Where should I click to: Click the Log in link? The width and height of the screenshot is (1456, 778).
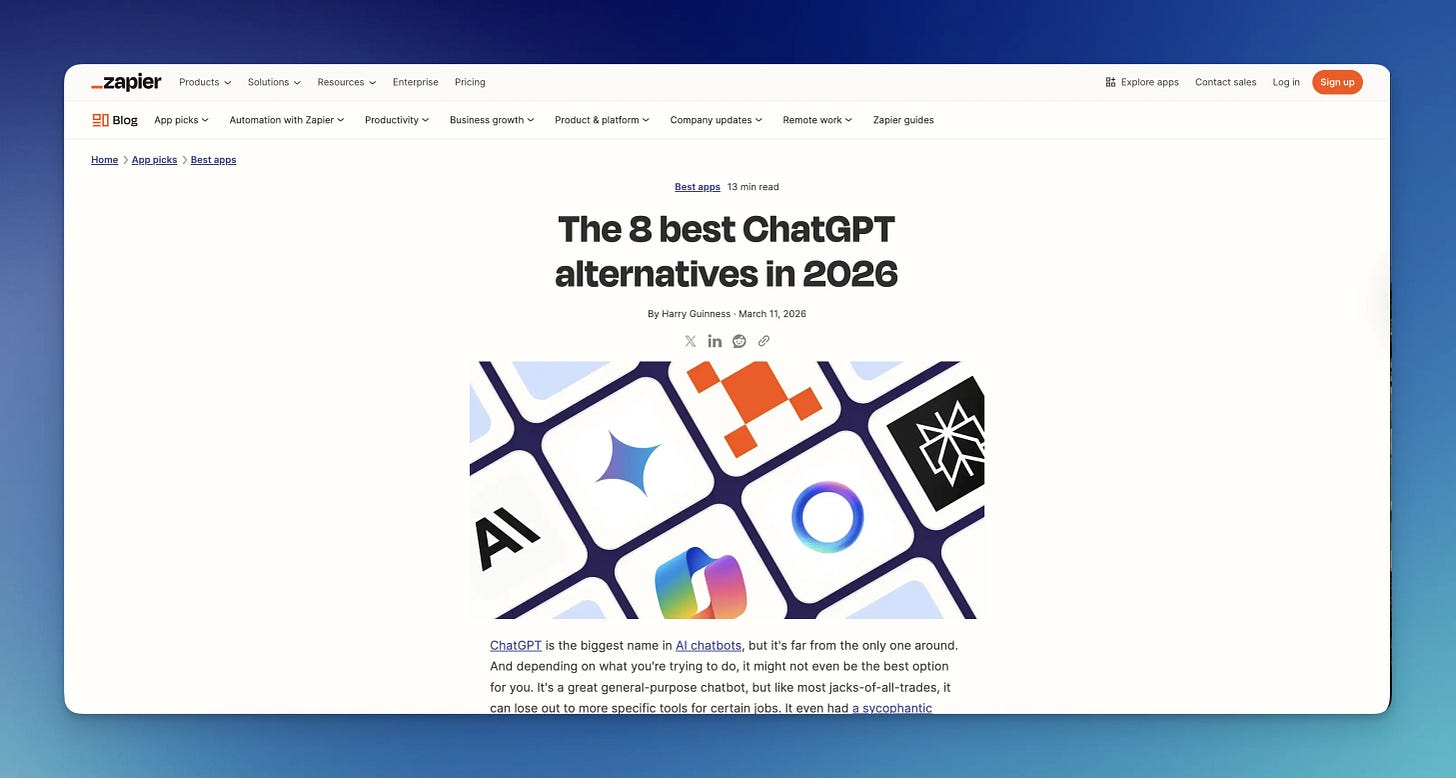click(1286, 82)
